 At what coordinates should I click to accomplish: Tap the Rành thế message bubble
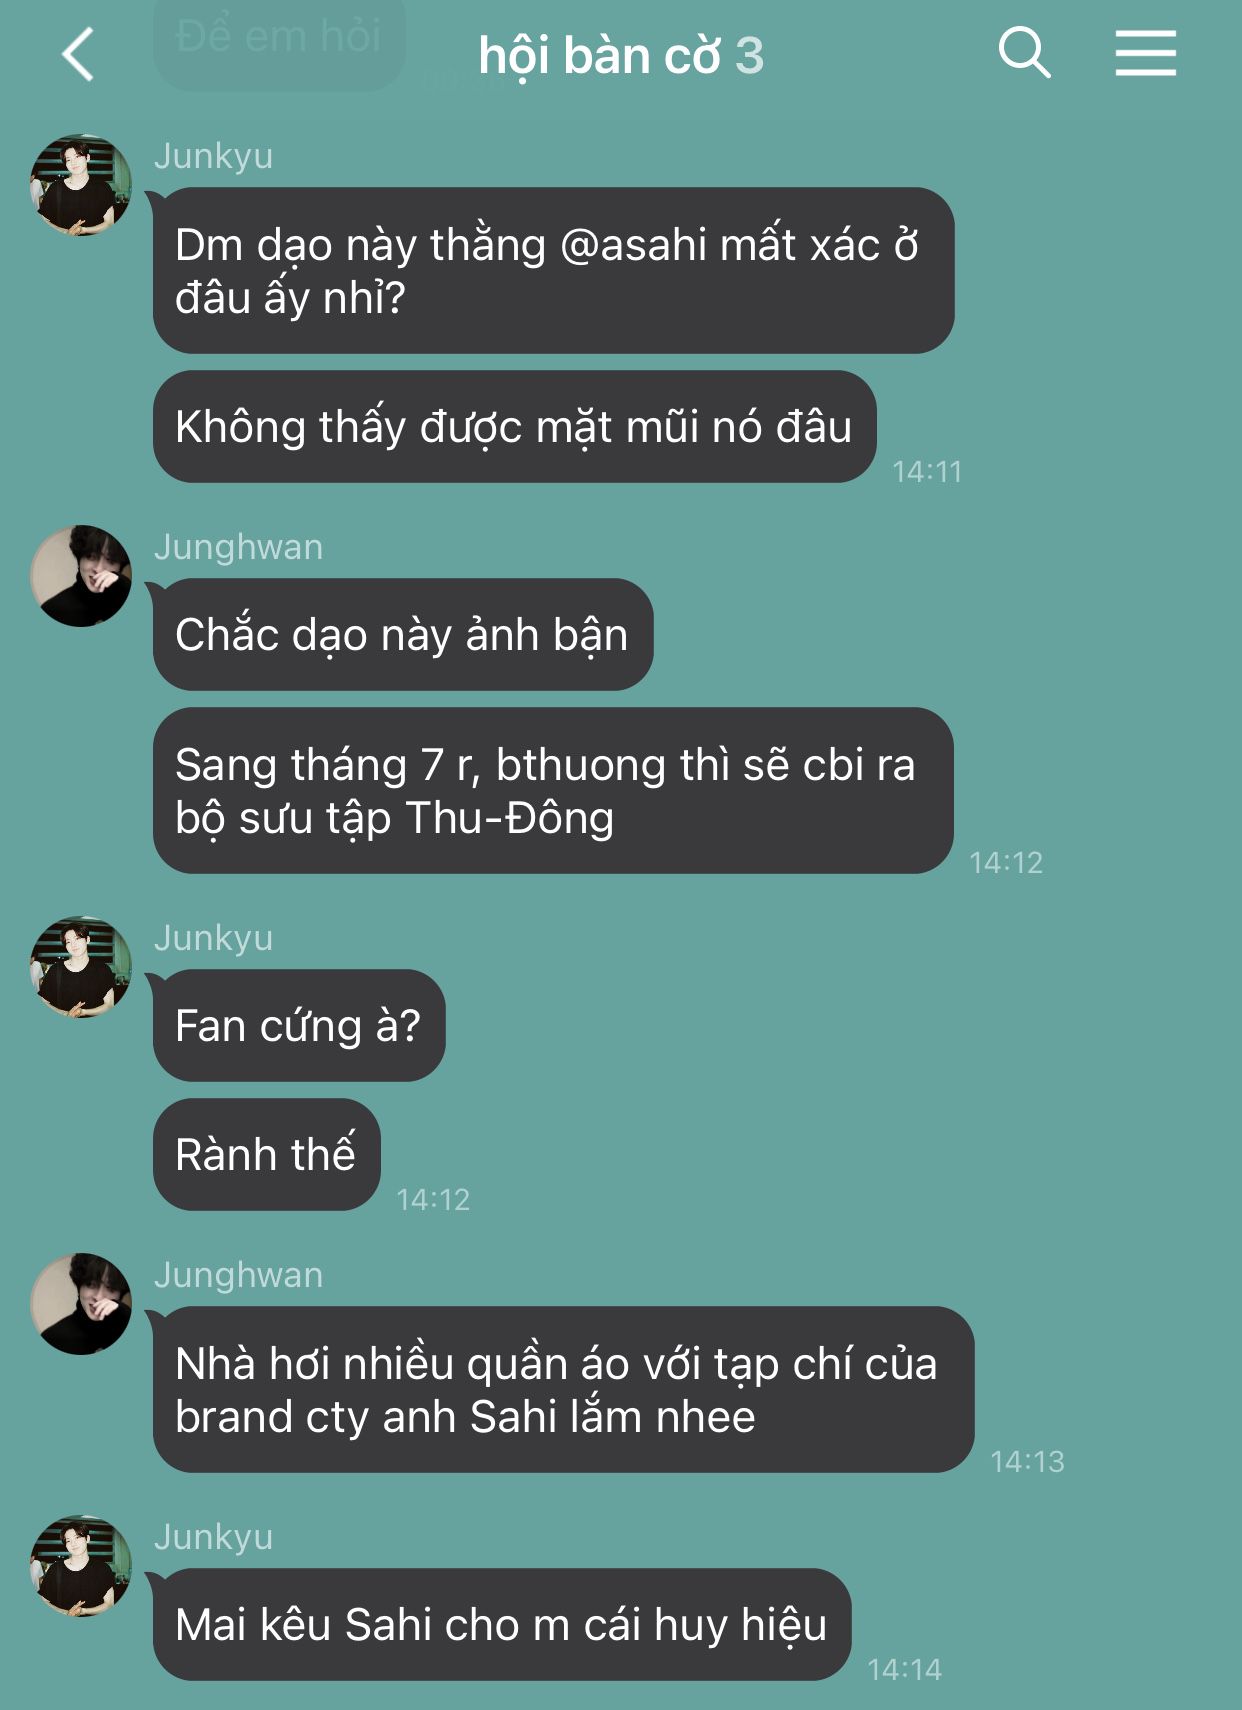coord(266,1155)
